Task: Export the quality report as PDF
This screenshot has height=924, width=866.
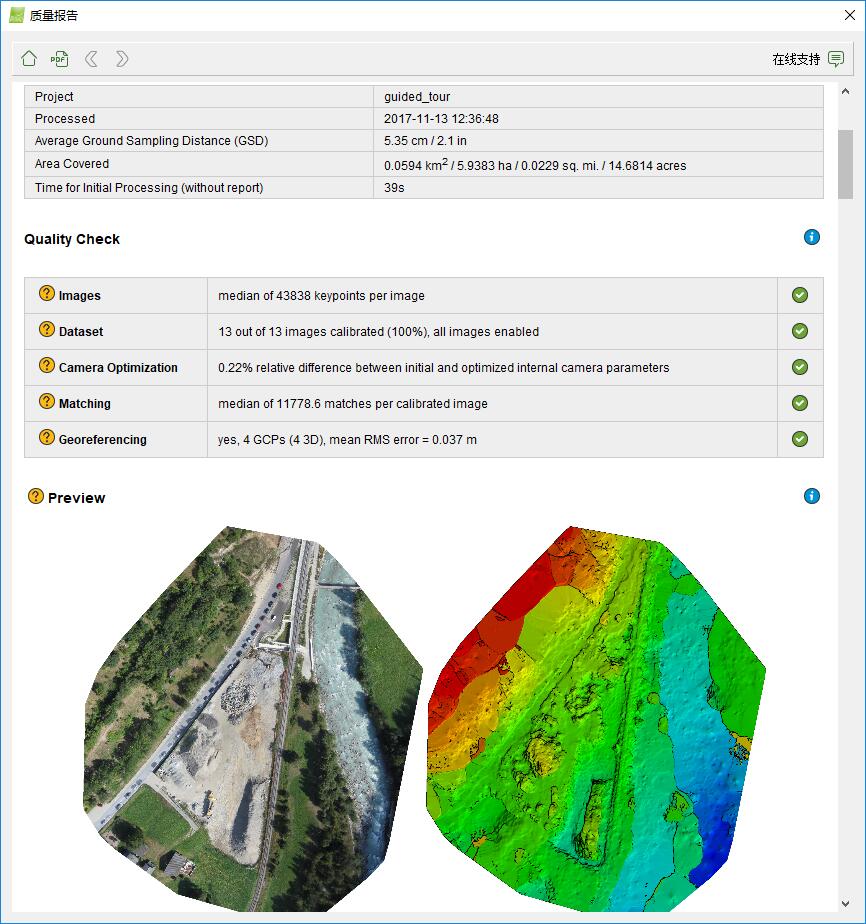Action: tap(60, 59)
